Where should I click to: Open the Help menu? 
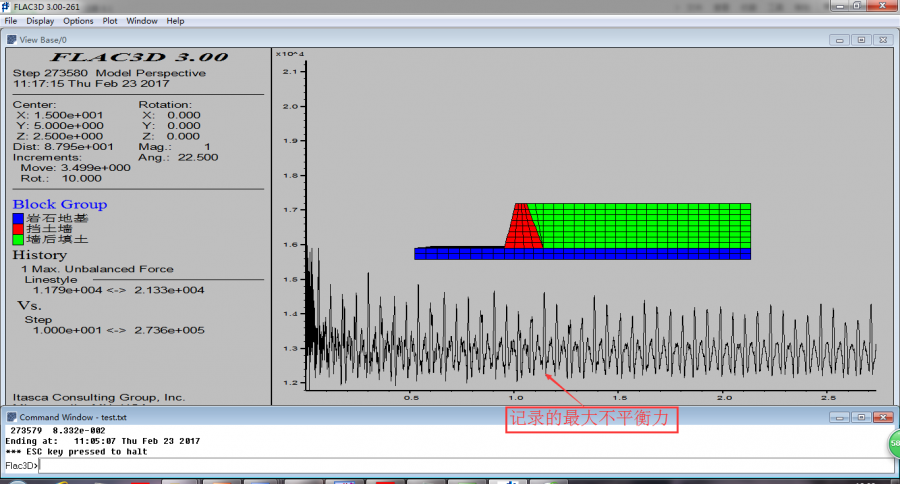175,21
